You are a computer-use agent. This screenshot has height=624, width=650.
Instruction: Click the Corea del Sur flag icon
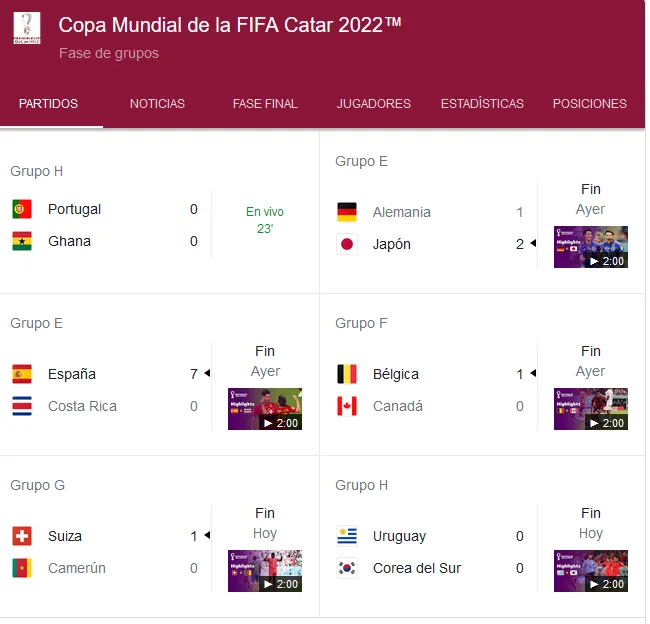[348, 570]
